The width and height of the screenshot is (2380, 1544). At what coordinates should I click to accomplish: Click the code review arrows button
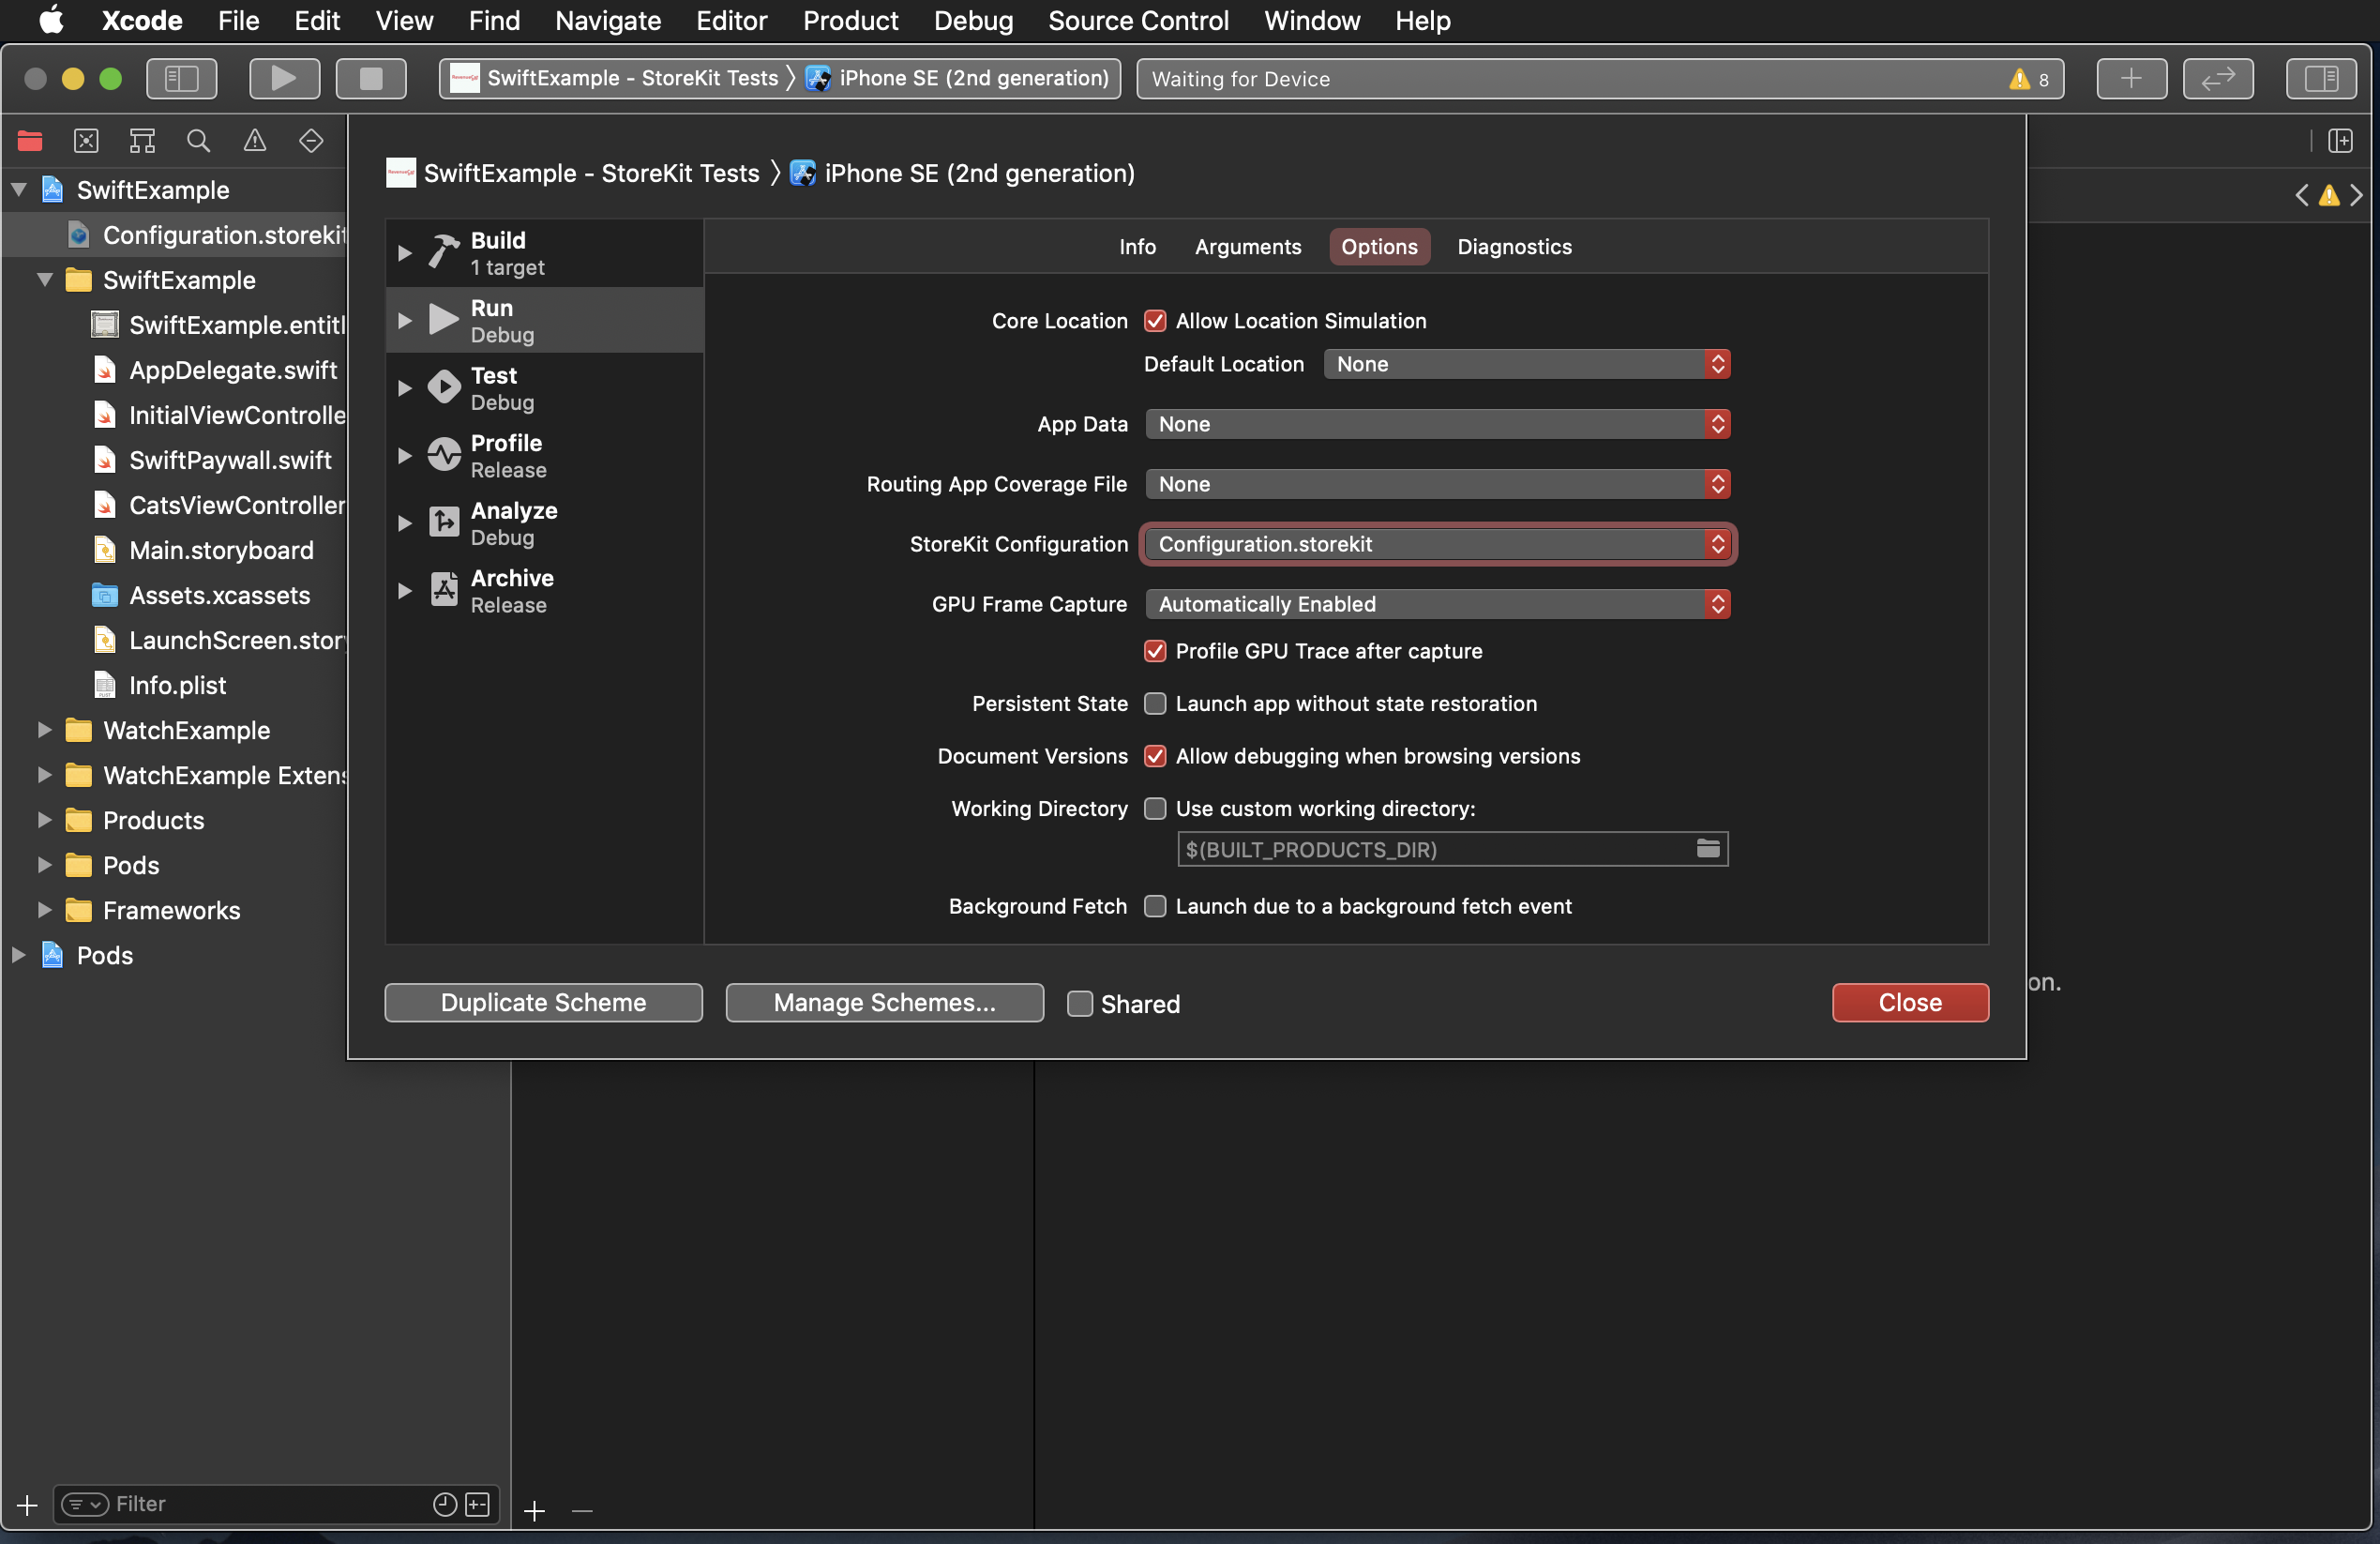[2217, 78]
